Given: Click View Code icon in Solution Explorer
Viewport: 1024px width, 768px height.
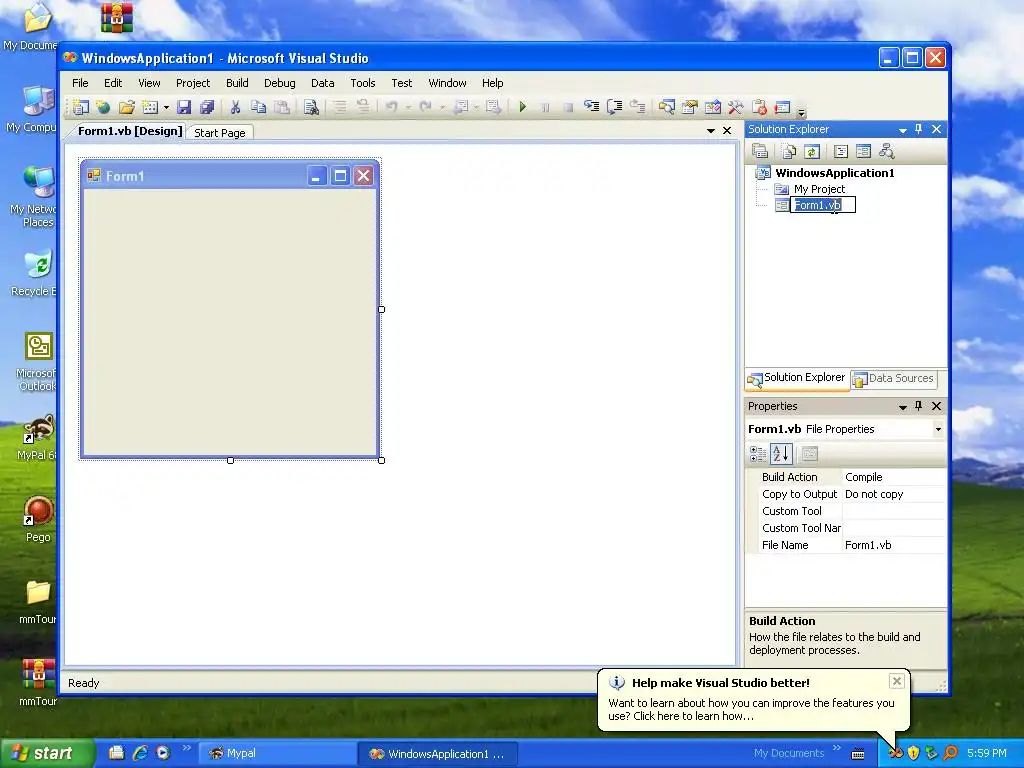Looking at the screenshot, I should coord(840,152).
